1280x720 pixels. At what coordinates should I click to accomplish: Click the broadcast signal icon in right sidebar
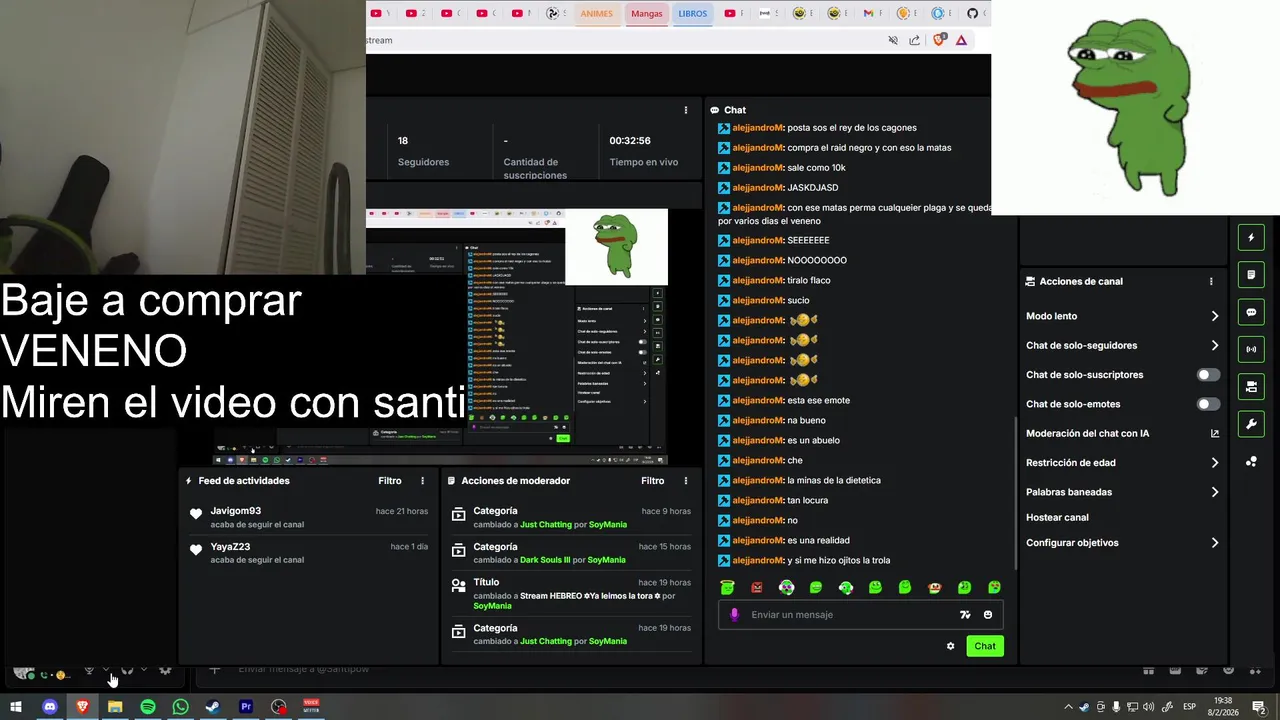click(x=1251, y=349)
